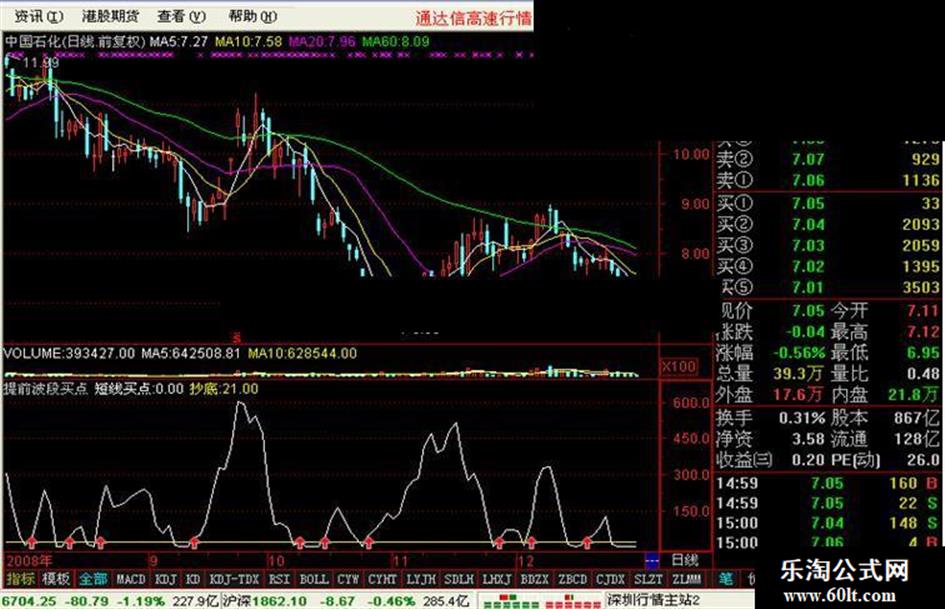Switch to the KD indicator tab
Viewport: 945px width, 609px height.
tap(192, 579)
